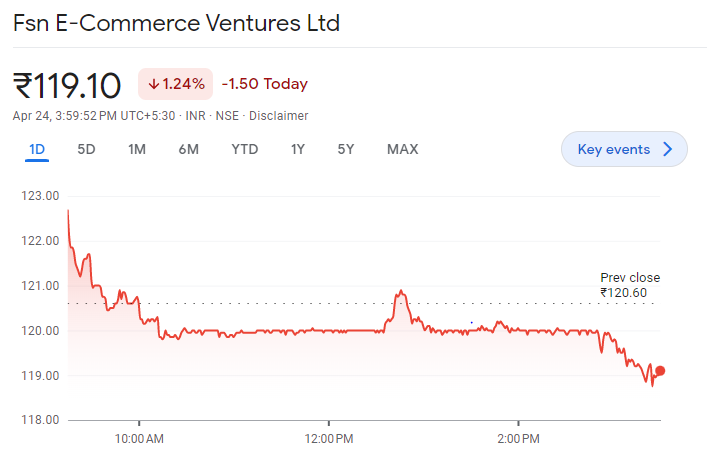The height and width of the screenshot is (461, 707).
Task: Switch to the 5Y range
Action: pos(346,150)
